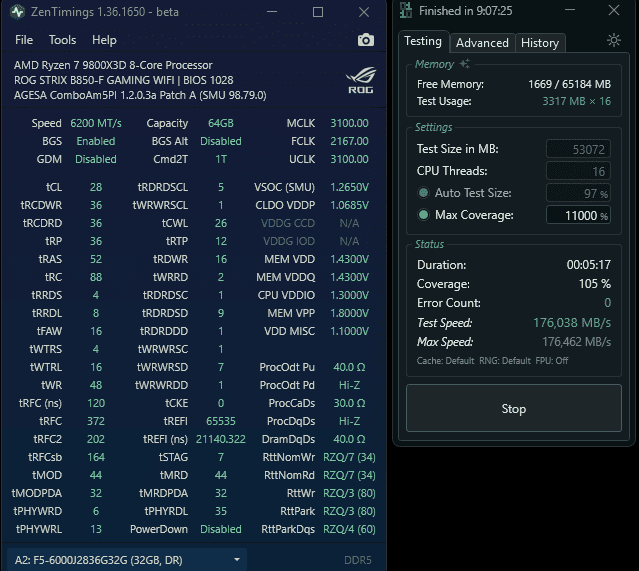
Task: Click the tRAS value 52
Action: pyautogui.click(x=96, y=259)
